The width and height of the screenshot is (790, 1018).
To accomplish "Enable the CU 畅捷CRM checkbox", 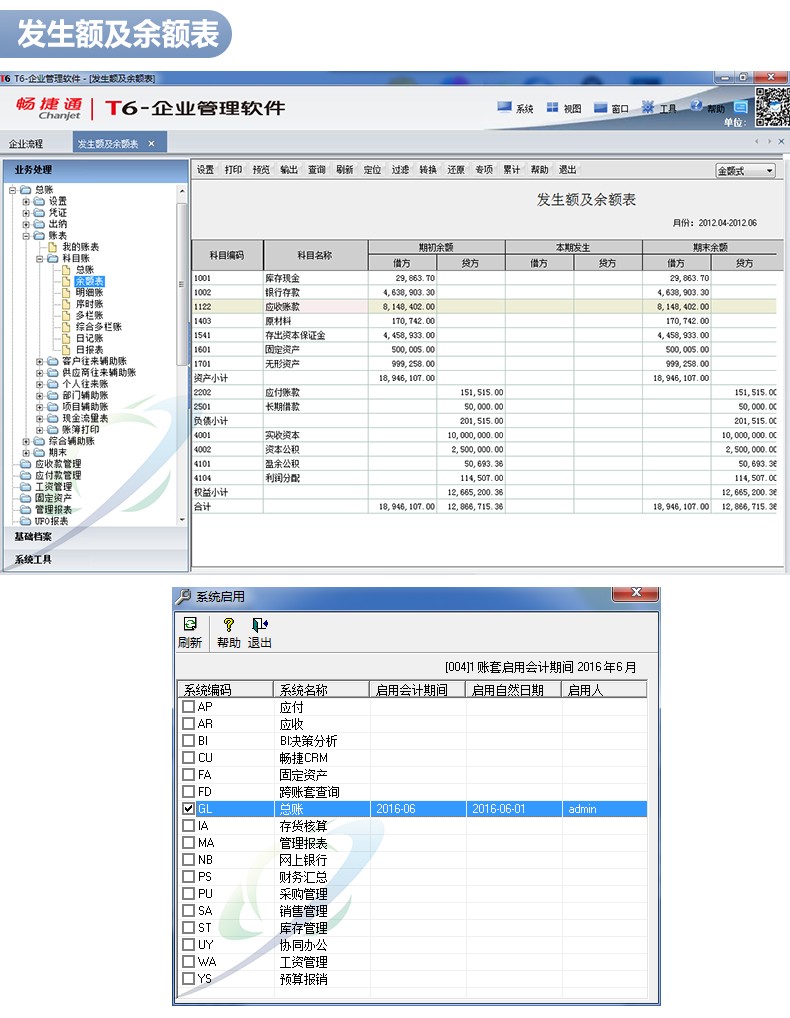I will 188,757.
